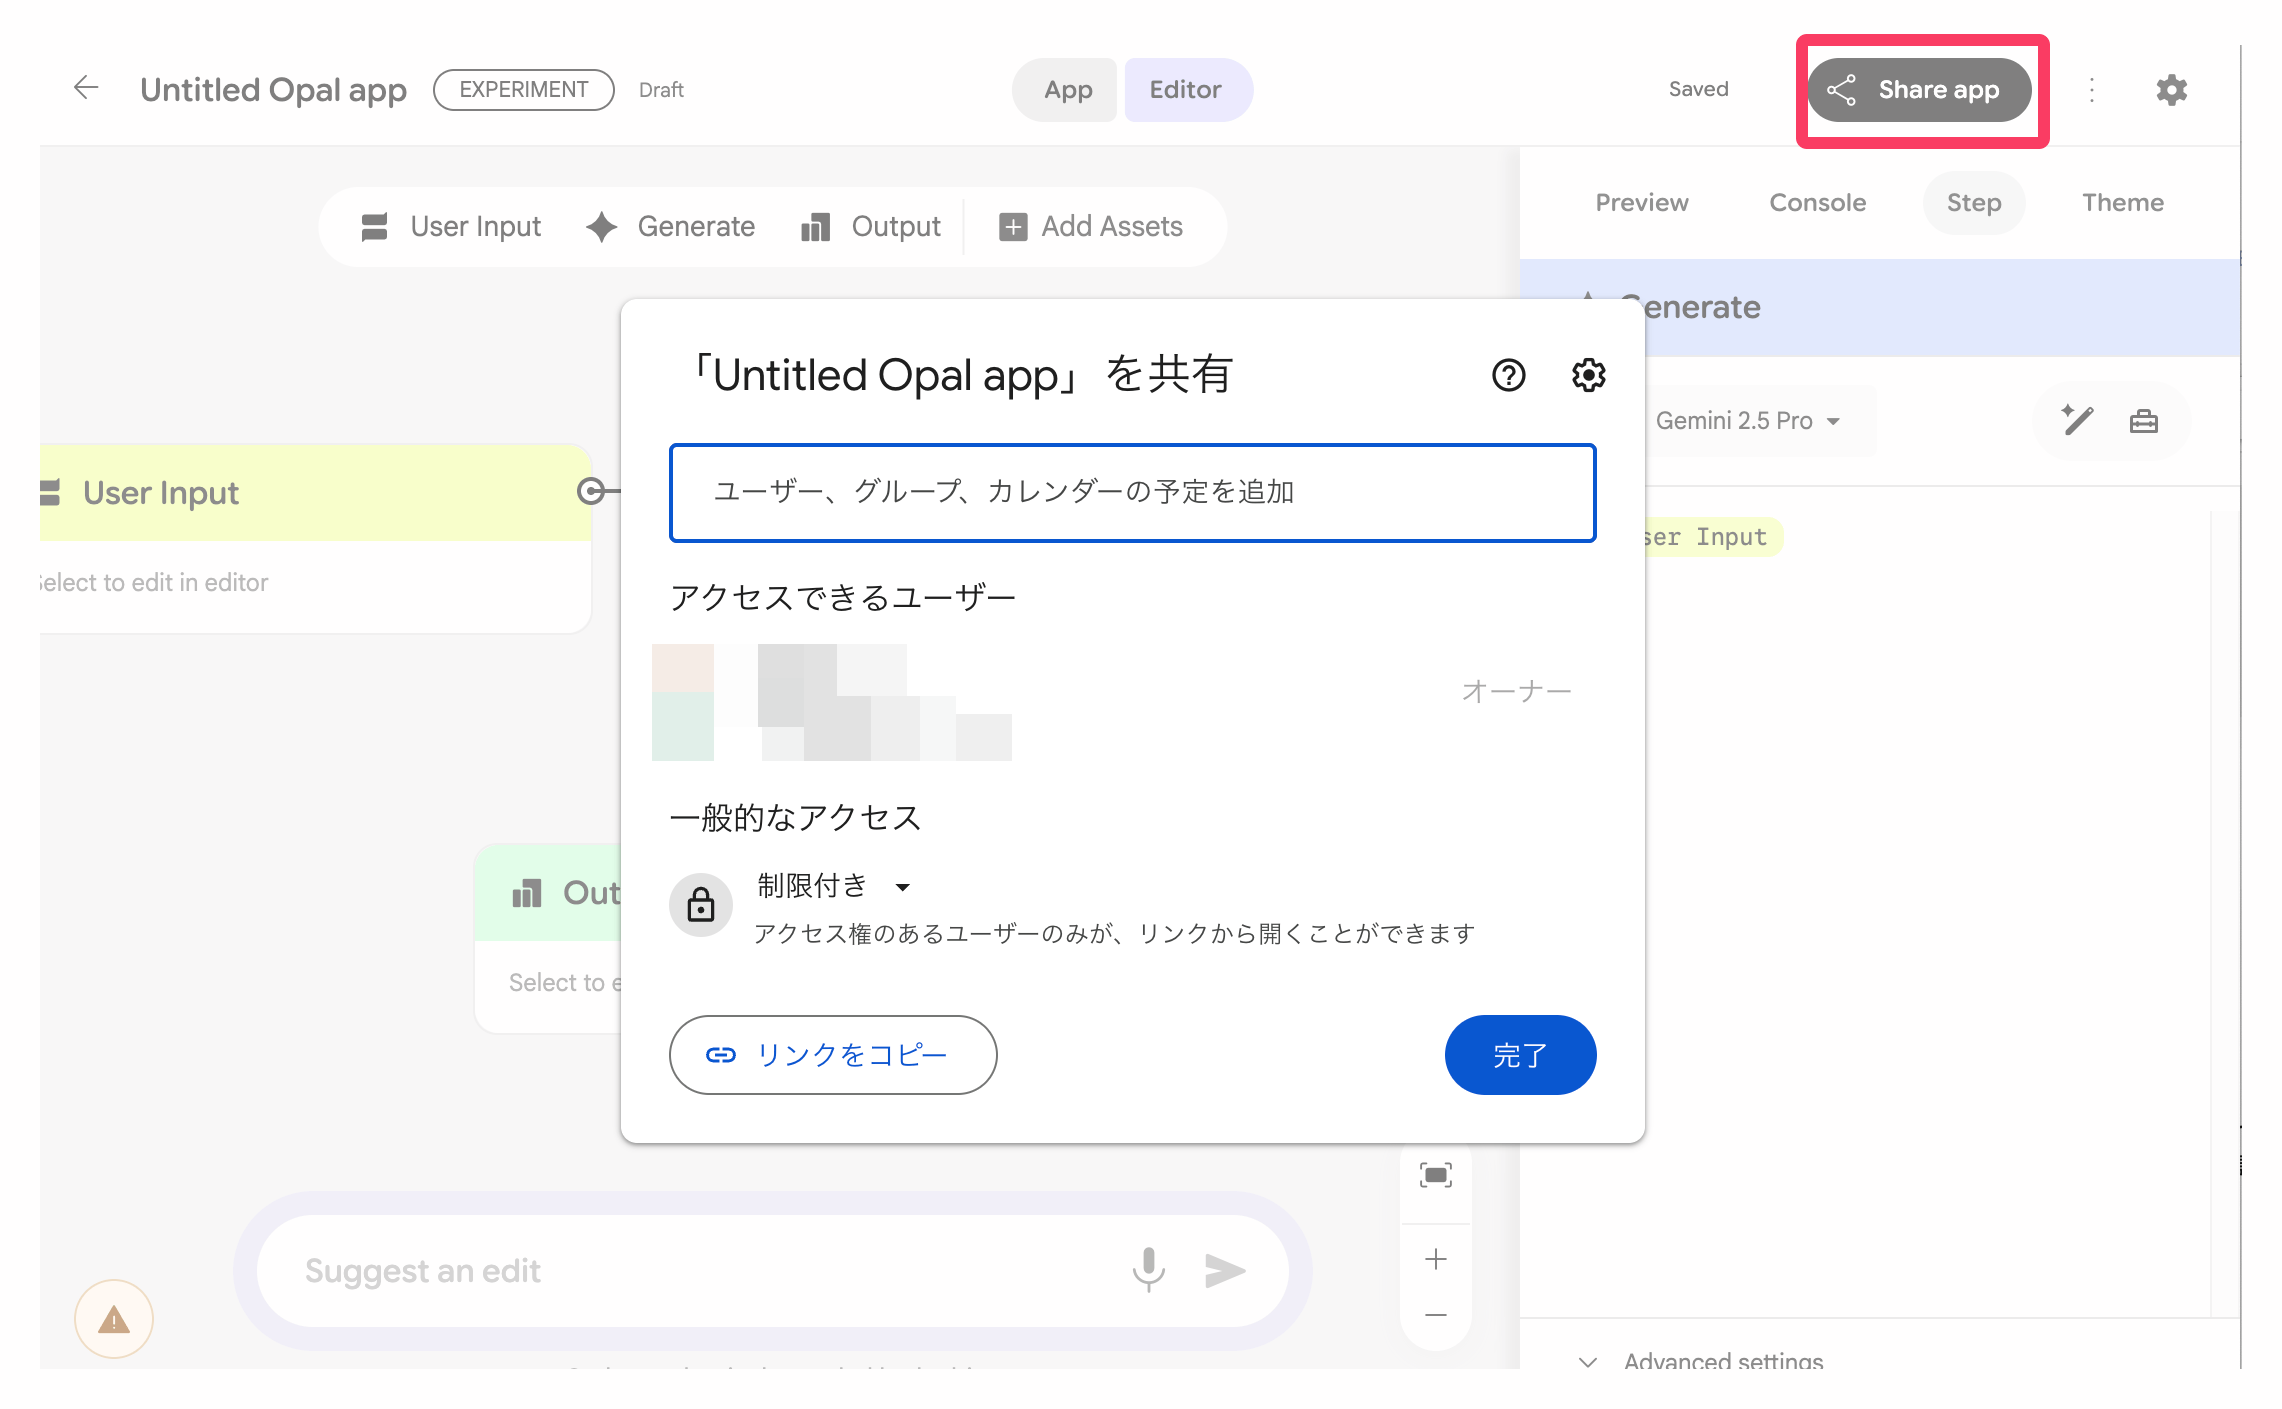Click the zoom to fit icon
This screenshot has height=1409, width=2282.
(1435, 1175)
